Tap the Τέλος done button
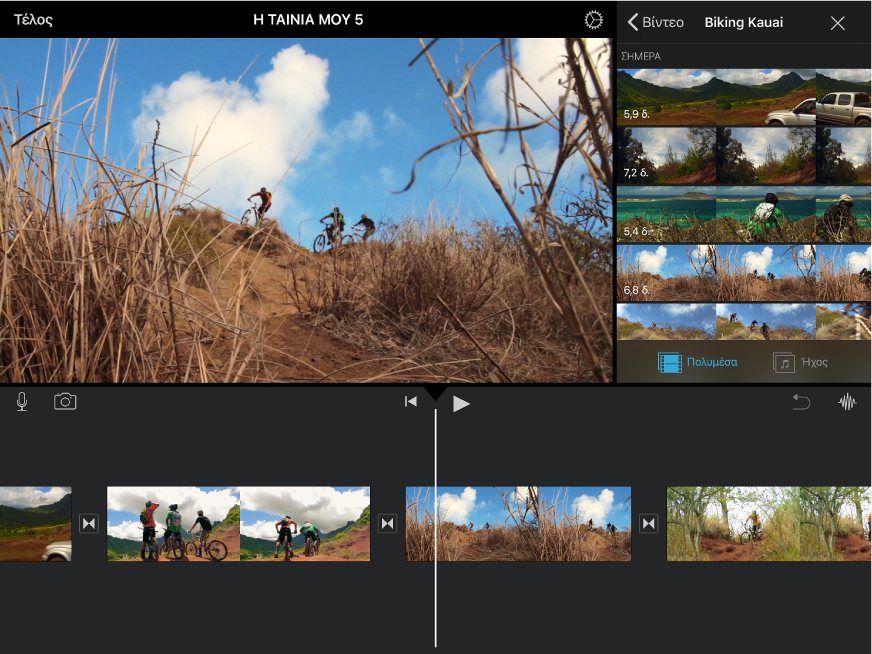The width and height of the screenshot is (872, 654). coord(33,20)
